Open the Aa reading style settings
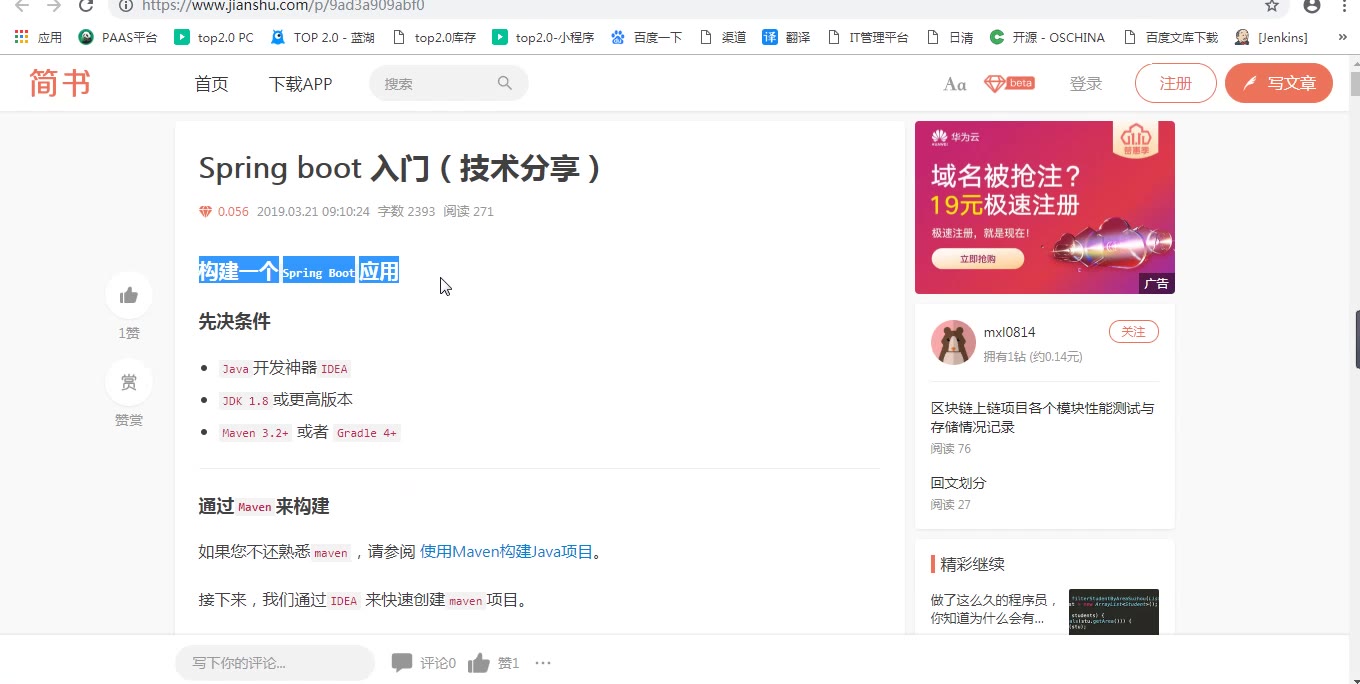The height and width of the screenshot is (684, 1360). [x=955, y=84]
